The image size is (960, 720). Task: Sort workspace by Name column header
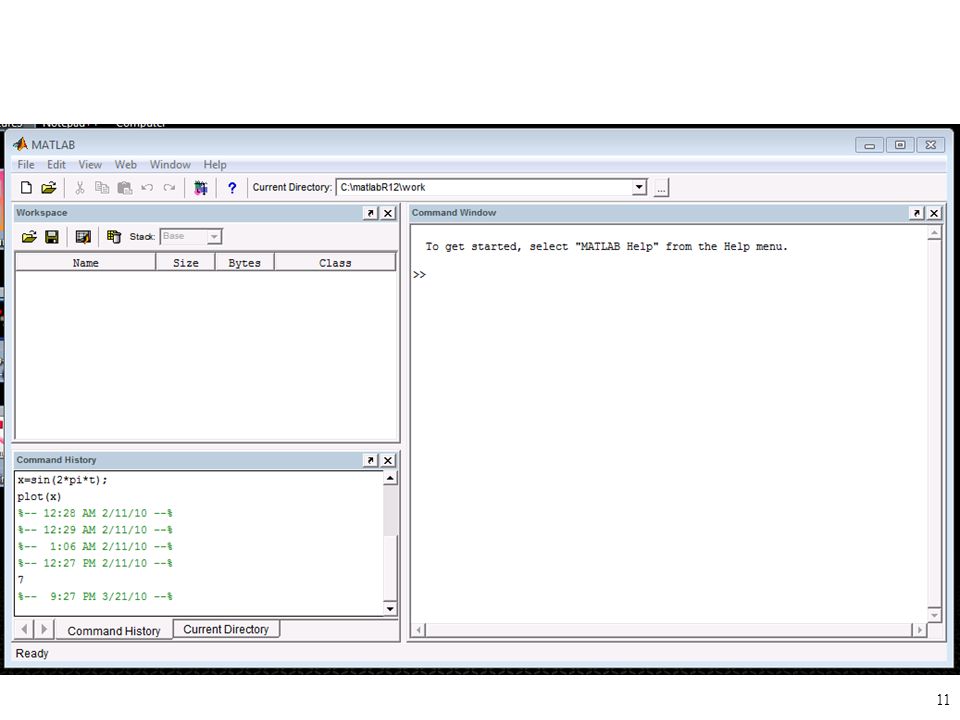pyautogui.click(x=86, y=263)
